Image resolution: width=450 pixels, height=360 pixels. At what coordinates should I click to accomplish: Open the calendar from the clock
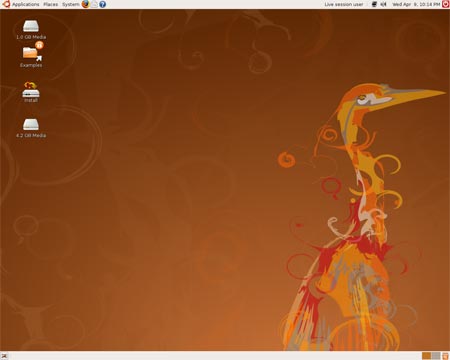pos(416,4)
